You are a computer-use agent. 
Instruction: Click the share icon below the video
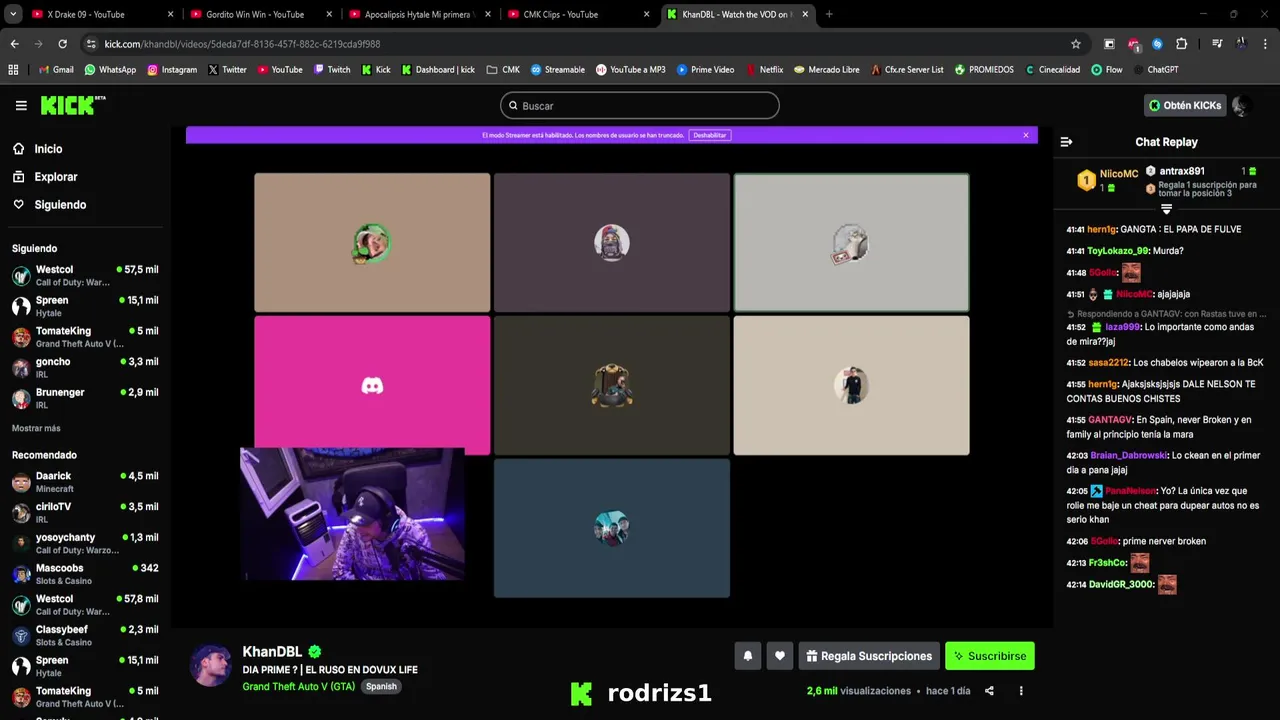(x=989, y=691)
